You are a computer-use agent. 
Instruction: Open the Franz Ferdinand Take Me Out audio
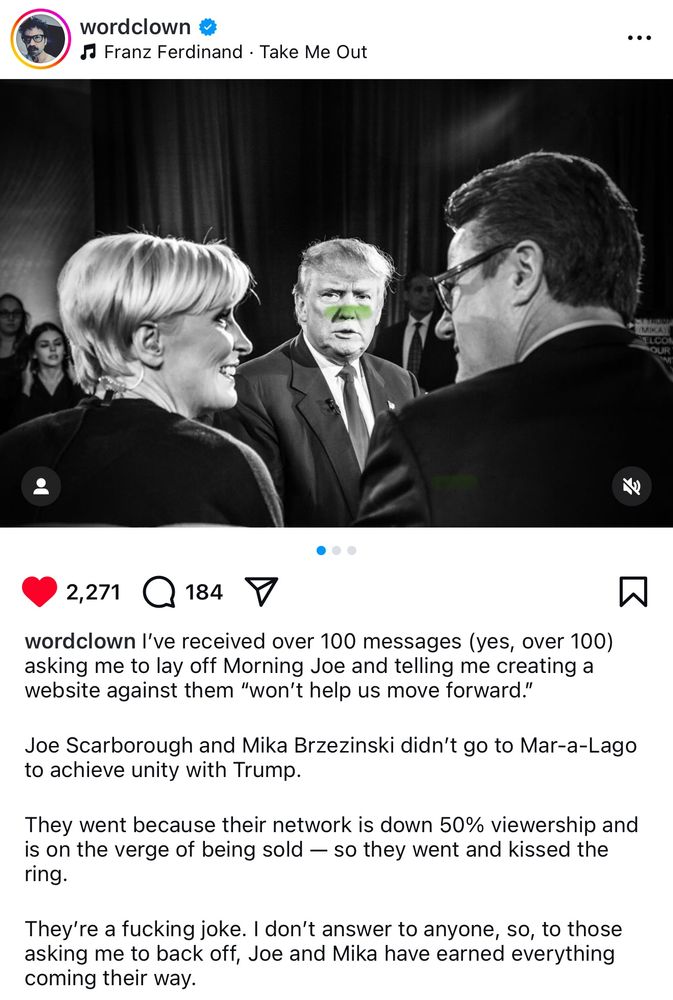click(x=235, y=52)
